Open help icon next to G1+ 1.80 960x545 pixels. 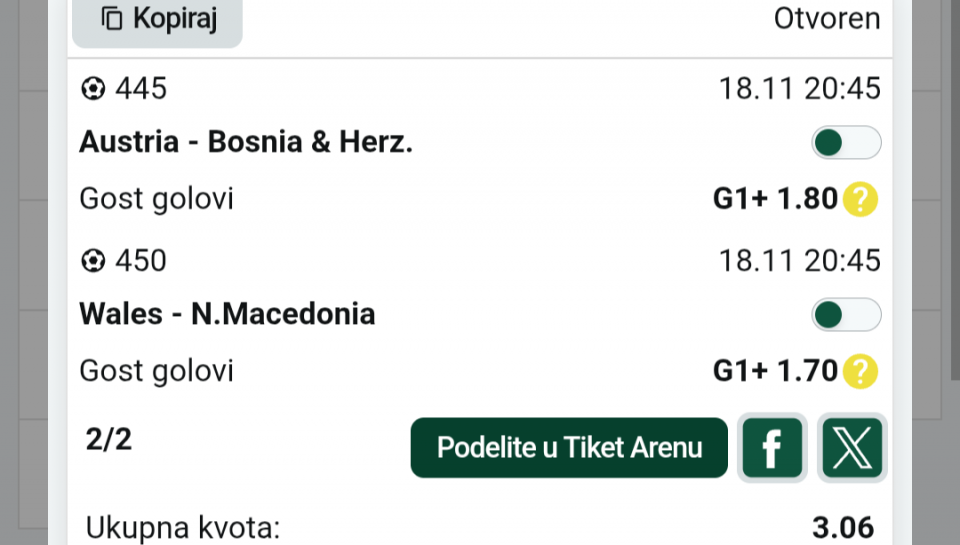point(860,200)
